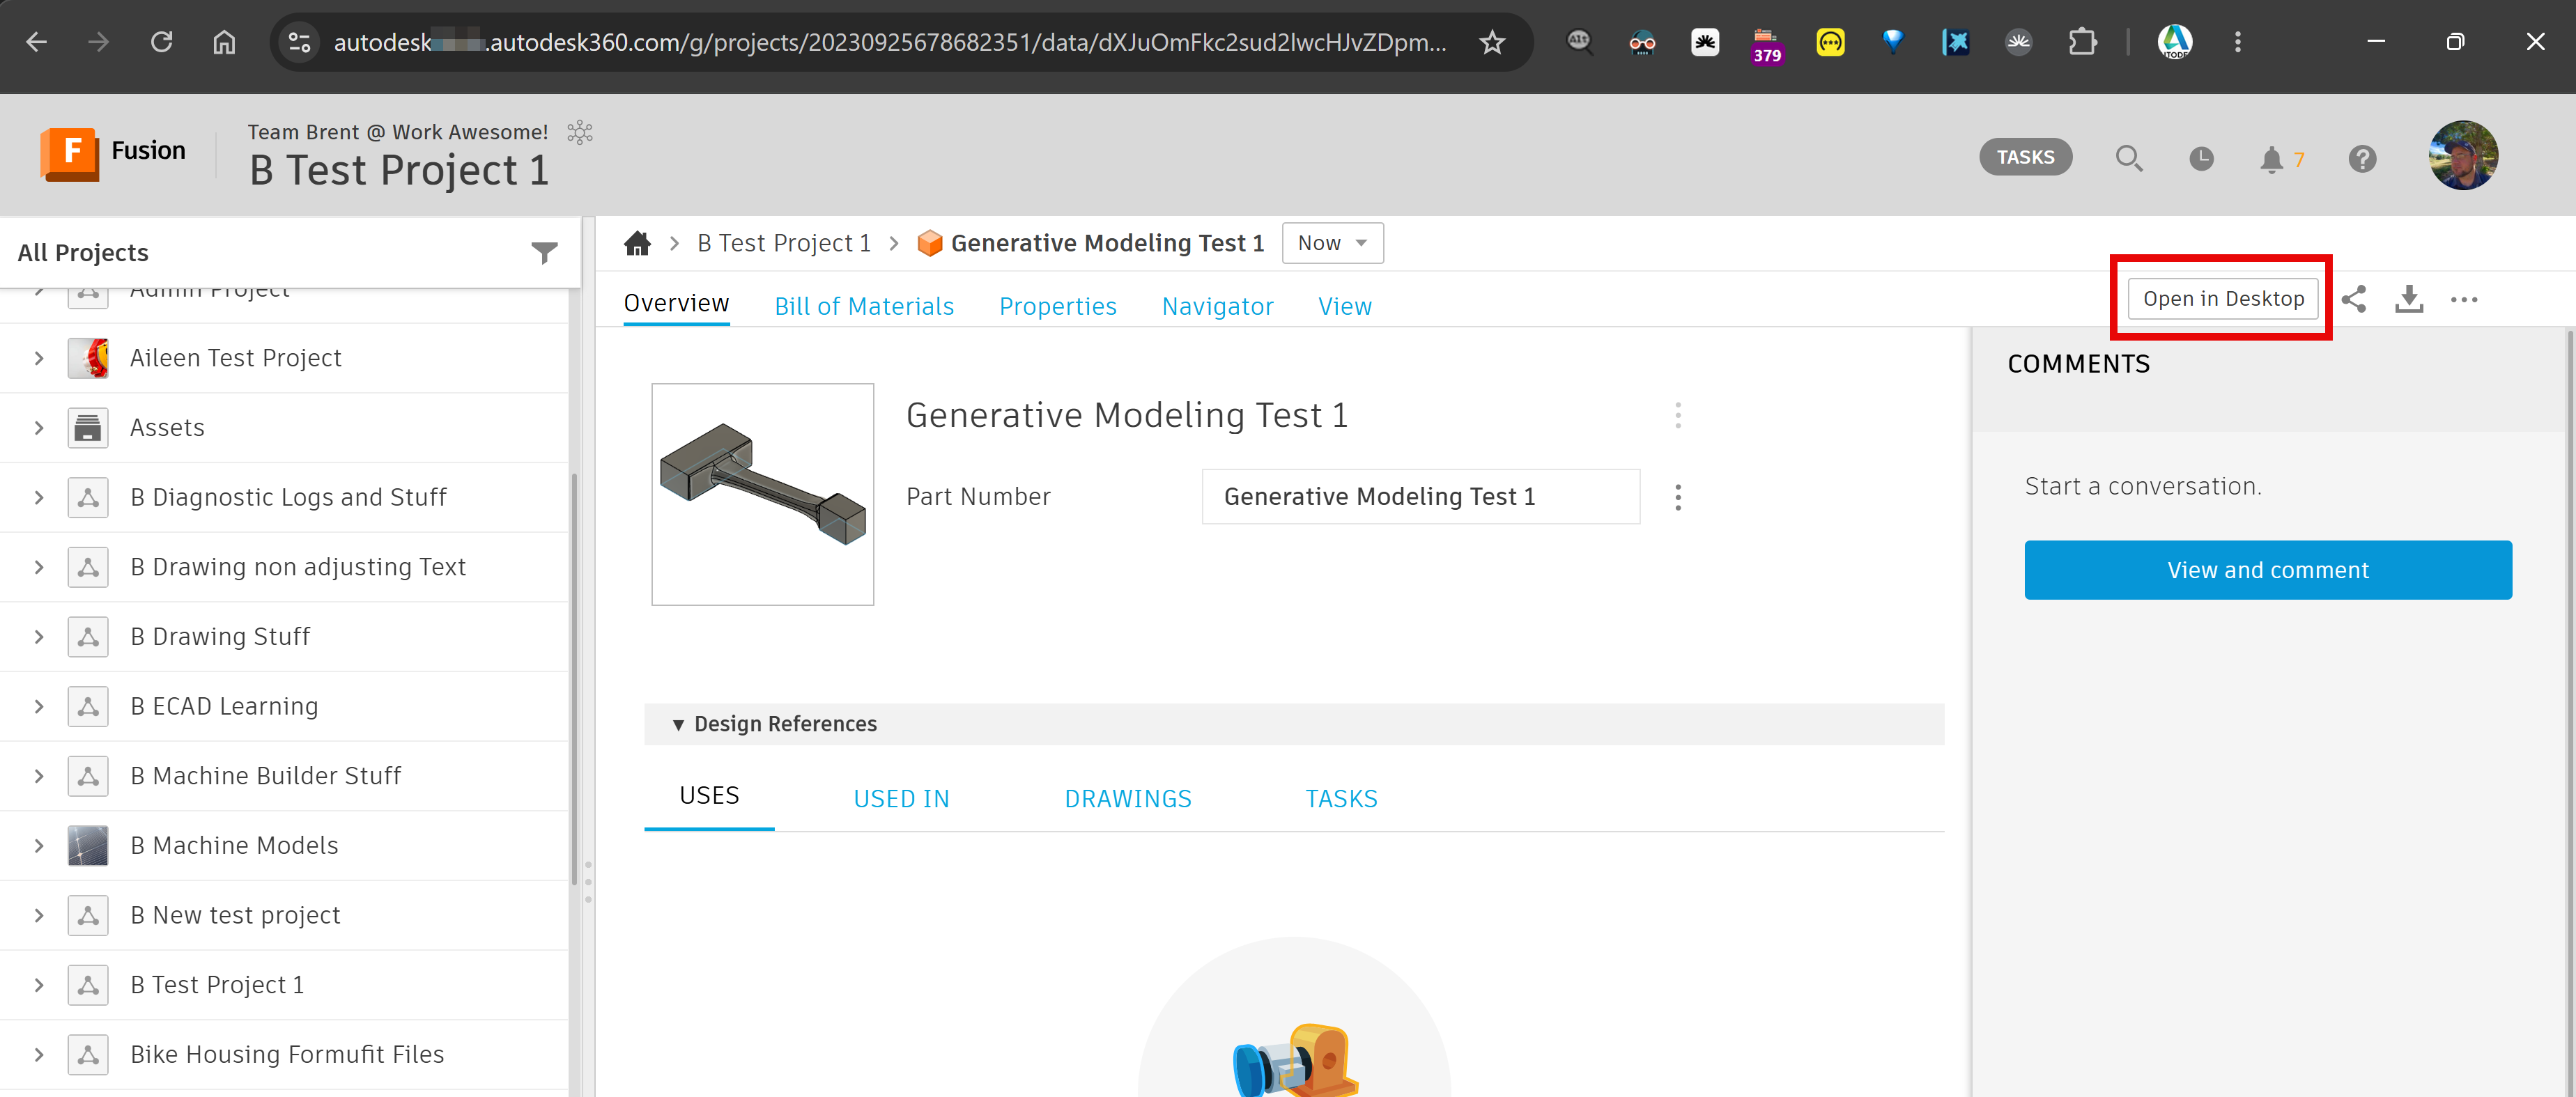Open notifications bell icon

2271,159
